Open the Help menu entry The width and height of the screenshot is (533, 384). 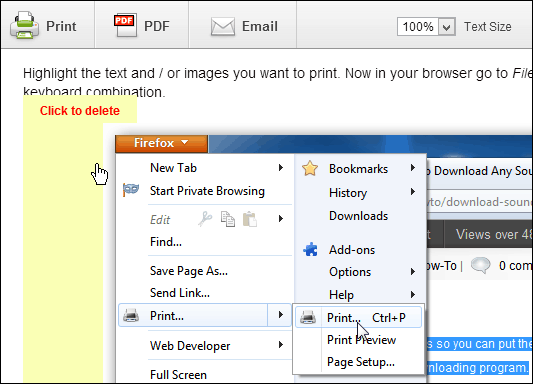(342, 295)
